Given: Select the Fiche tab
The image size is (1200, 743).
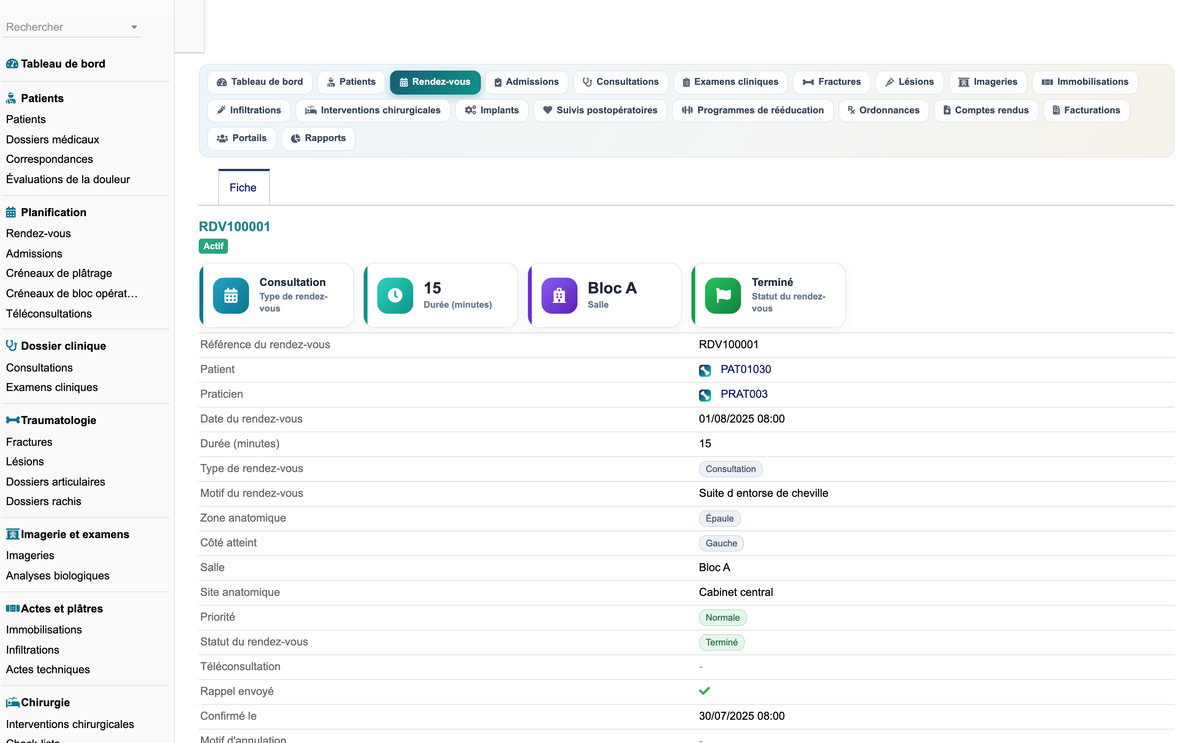Looking at the screenshot, I should click(x=243, y=187).
